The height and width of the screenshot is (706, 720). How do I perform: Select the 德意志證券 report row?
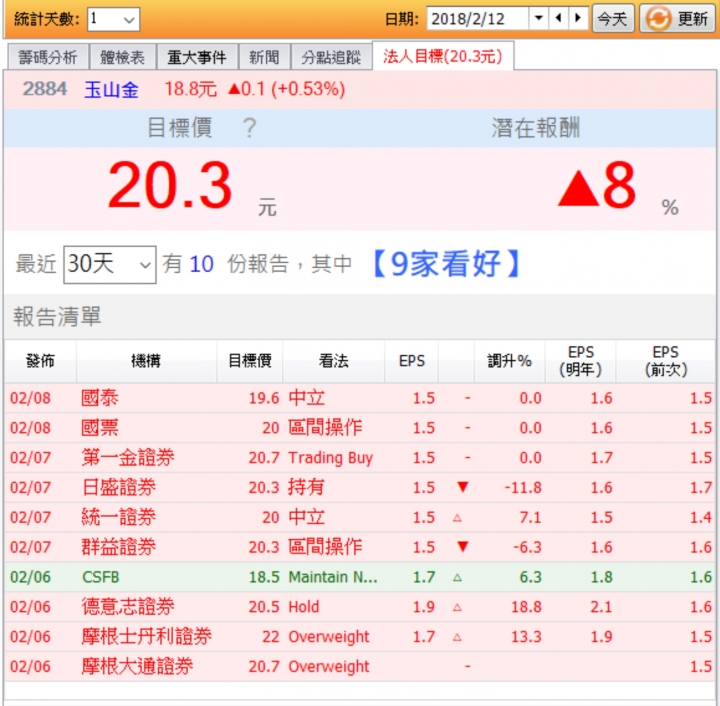(360, 607)
